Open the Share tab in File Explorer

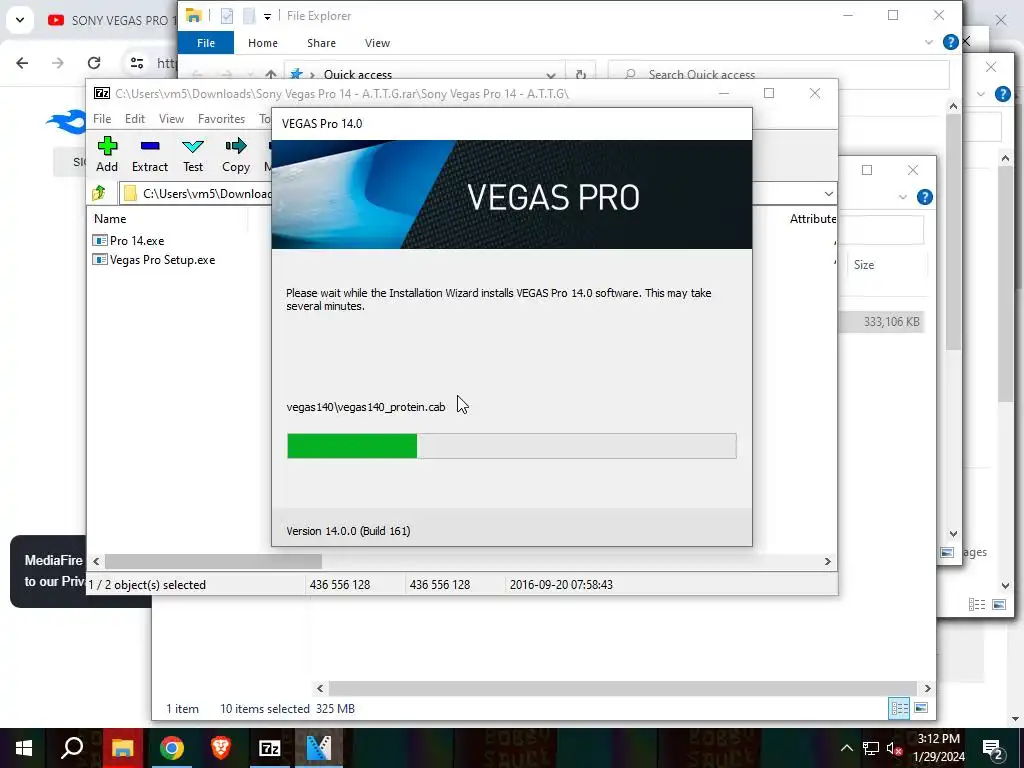(321, 43)
